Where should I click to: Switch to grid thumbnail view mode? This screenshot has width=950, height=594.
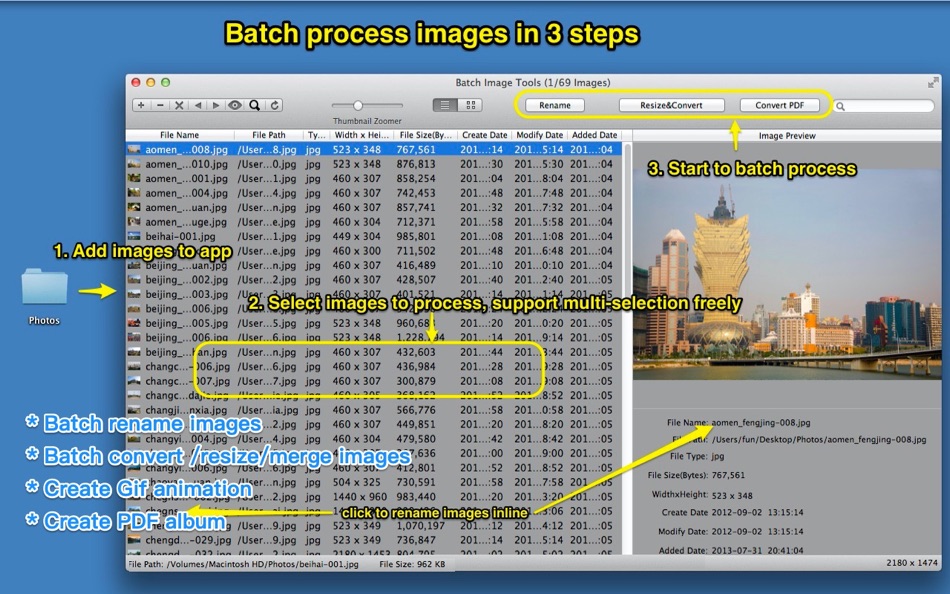(x=471, y=105)
